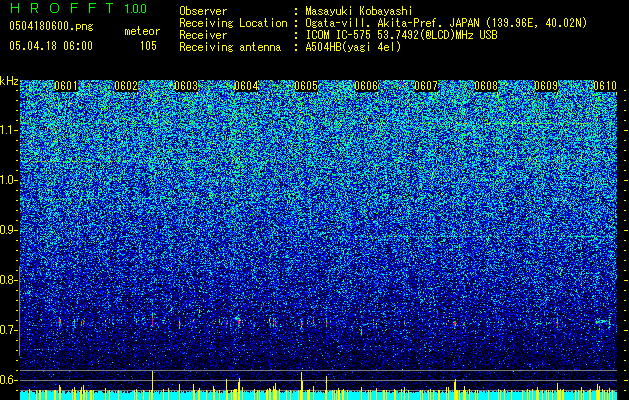Click the 0.7 kHz axis label
Screen dimensions: 629x400
point(9,330)
